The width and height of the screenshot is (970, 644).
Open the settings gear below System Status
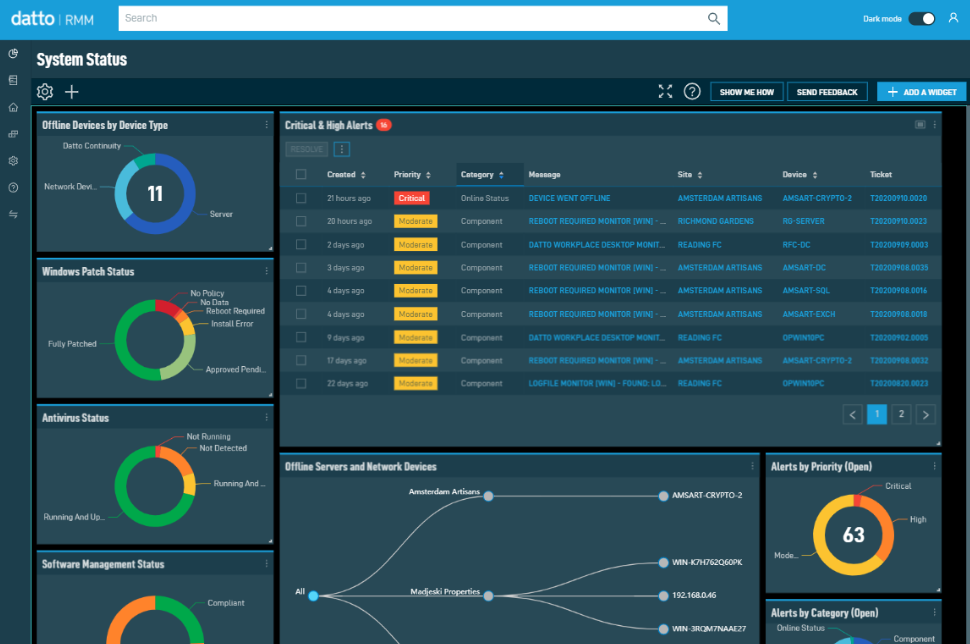44,91
